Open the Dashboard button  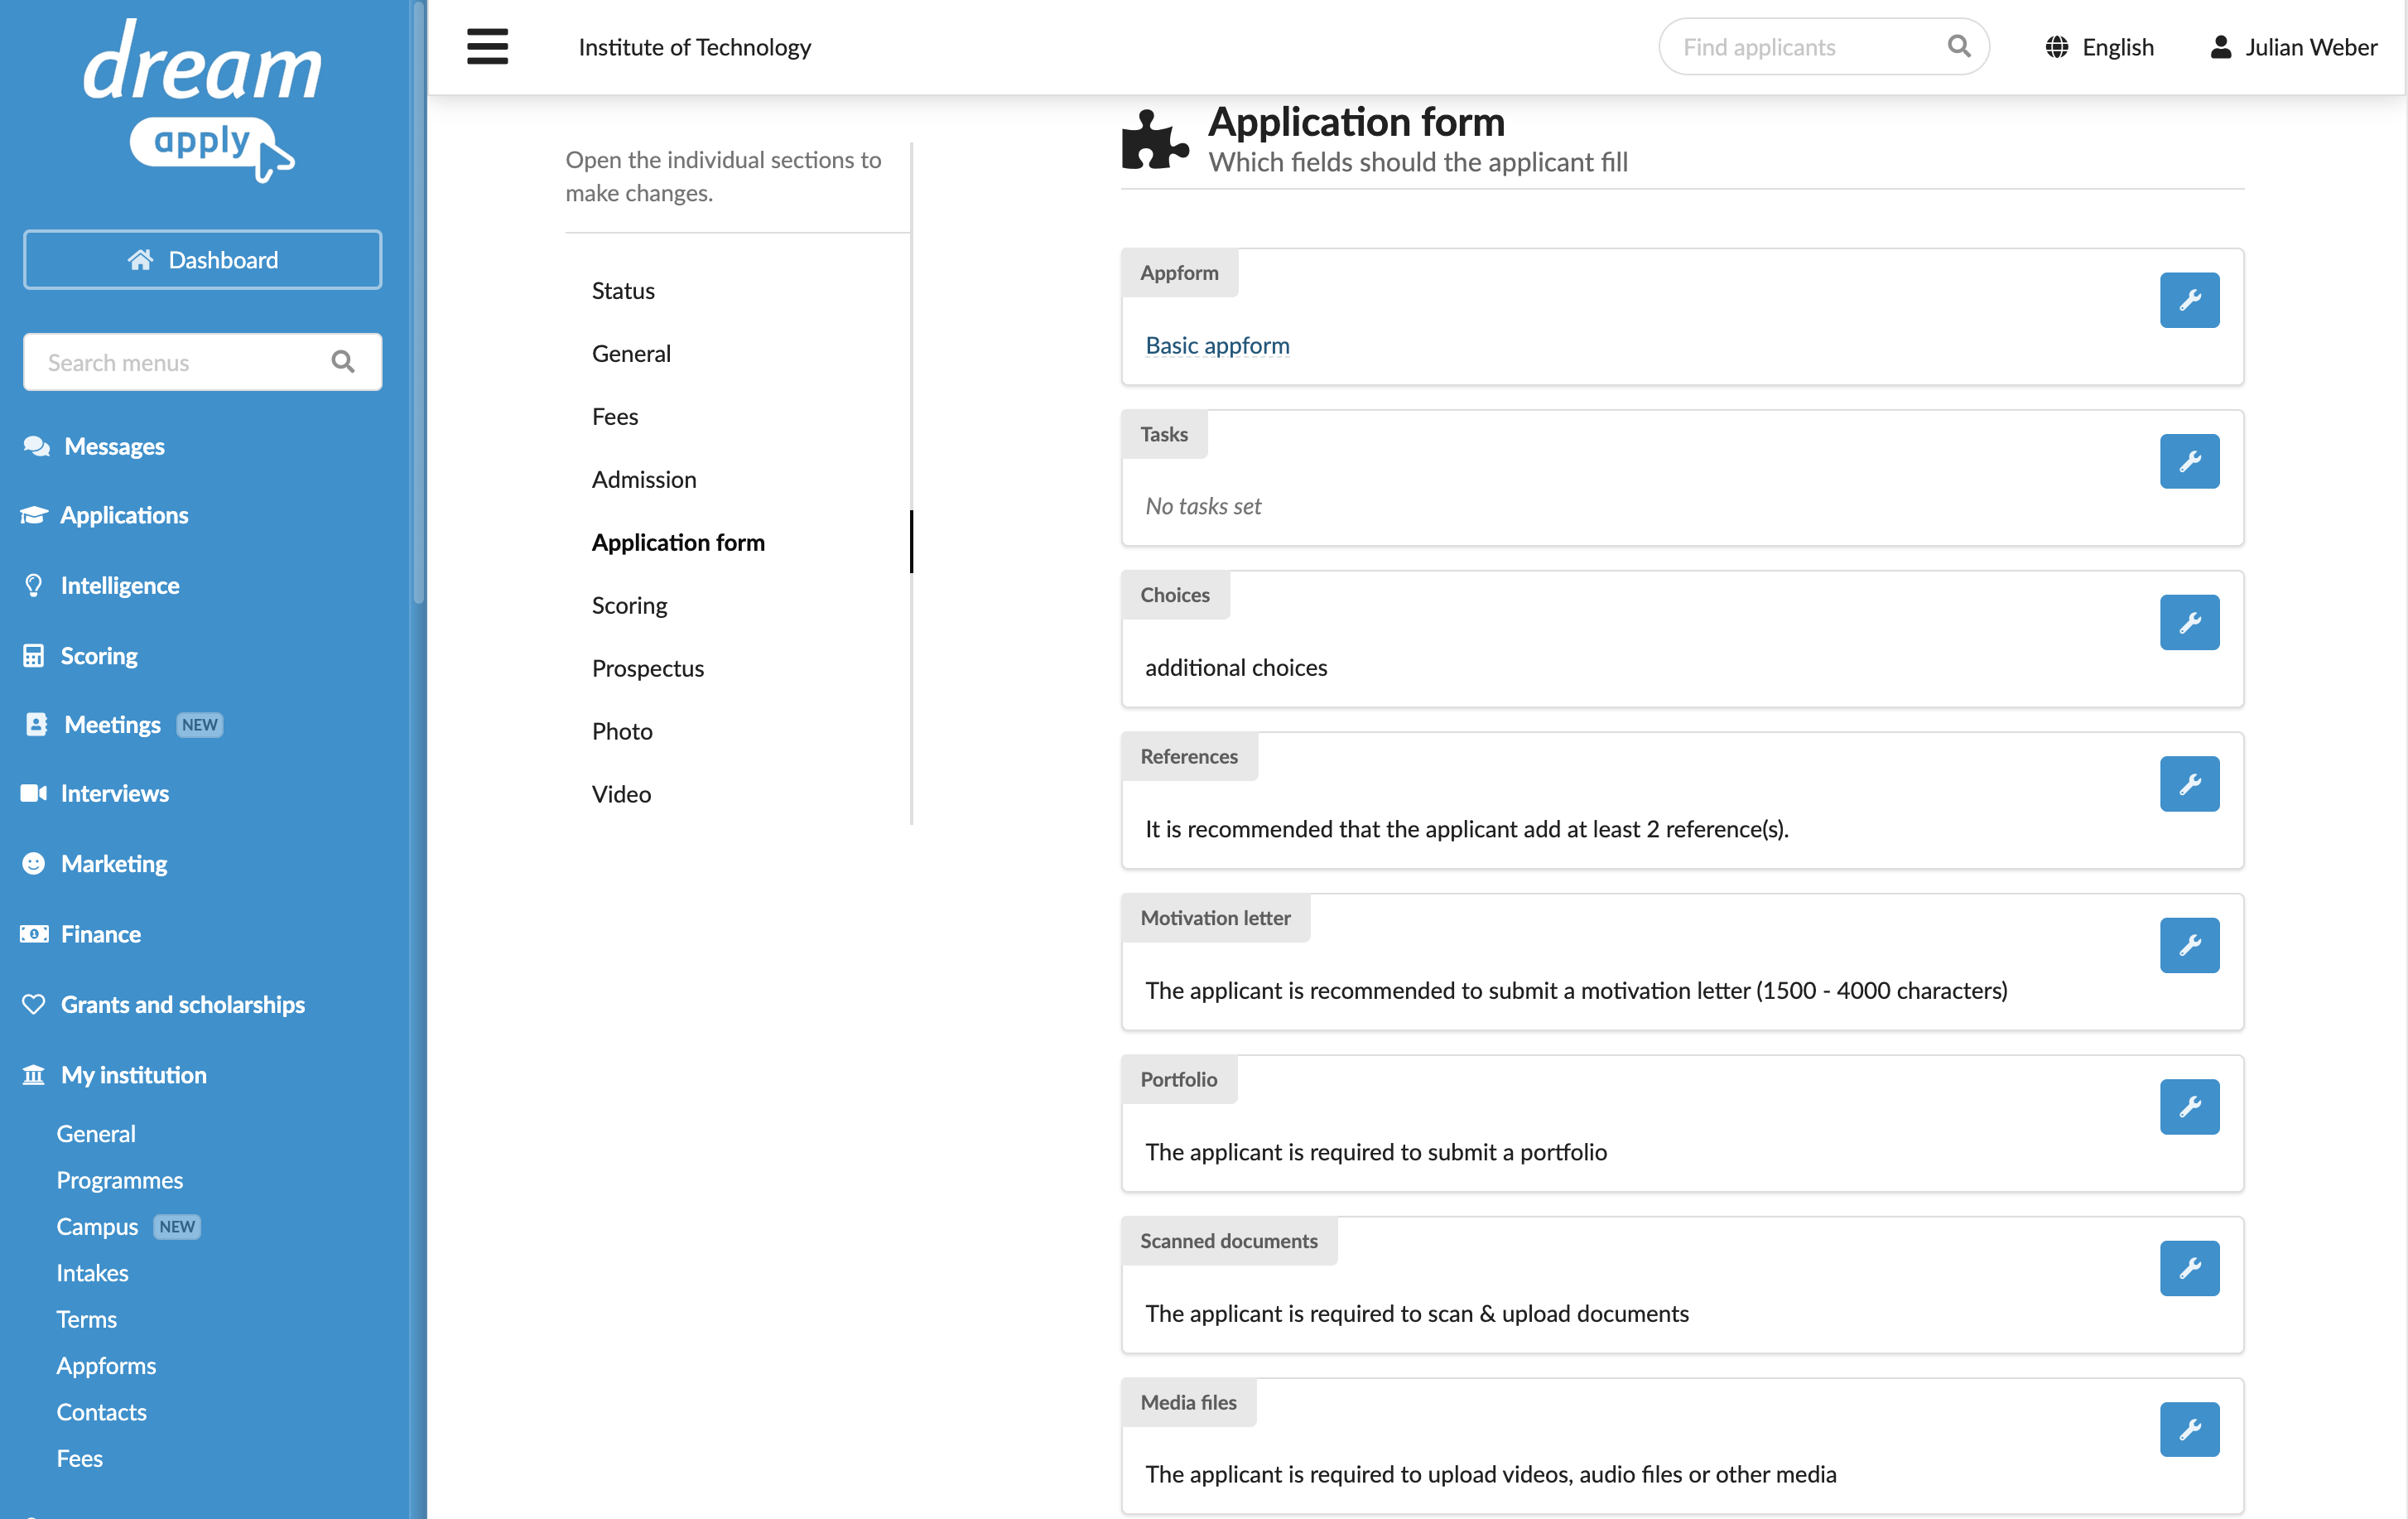203,260
